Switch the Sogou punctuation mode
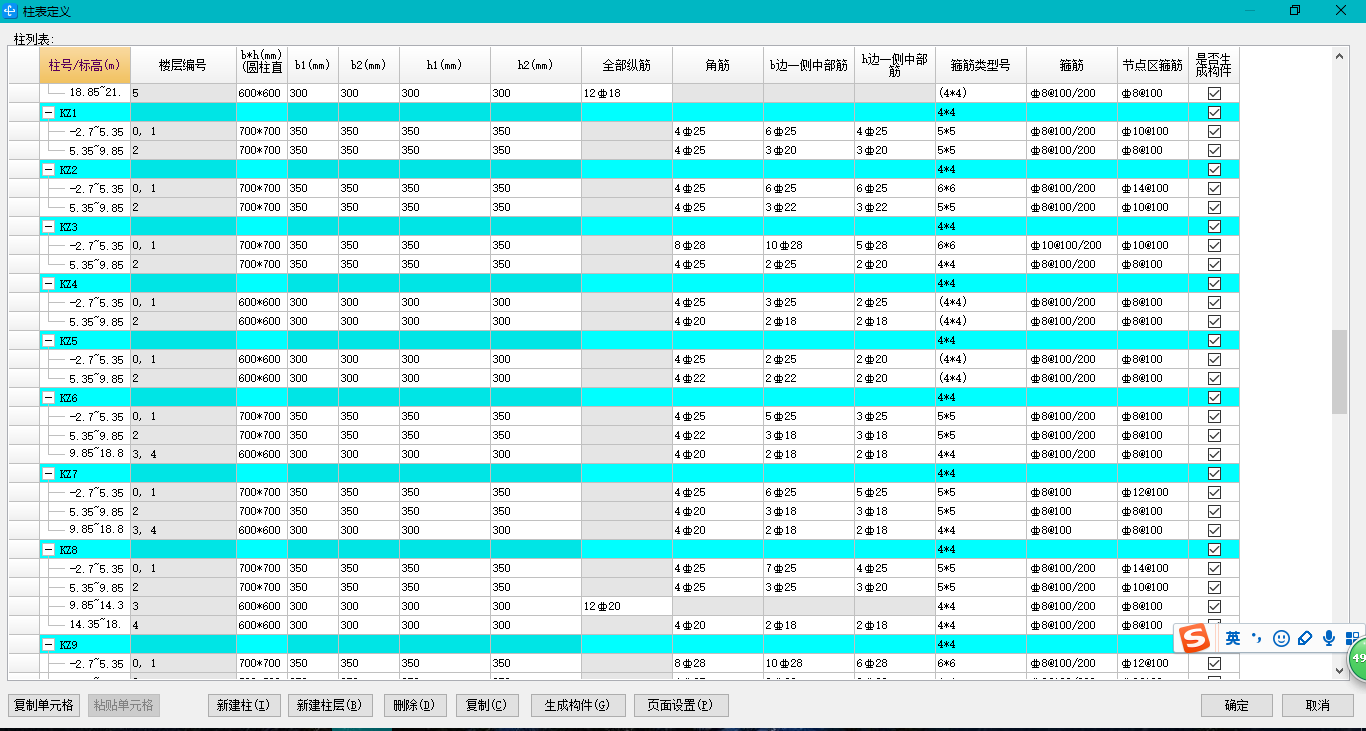This screenshot has width=1366, height=731. point(1256,638)
